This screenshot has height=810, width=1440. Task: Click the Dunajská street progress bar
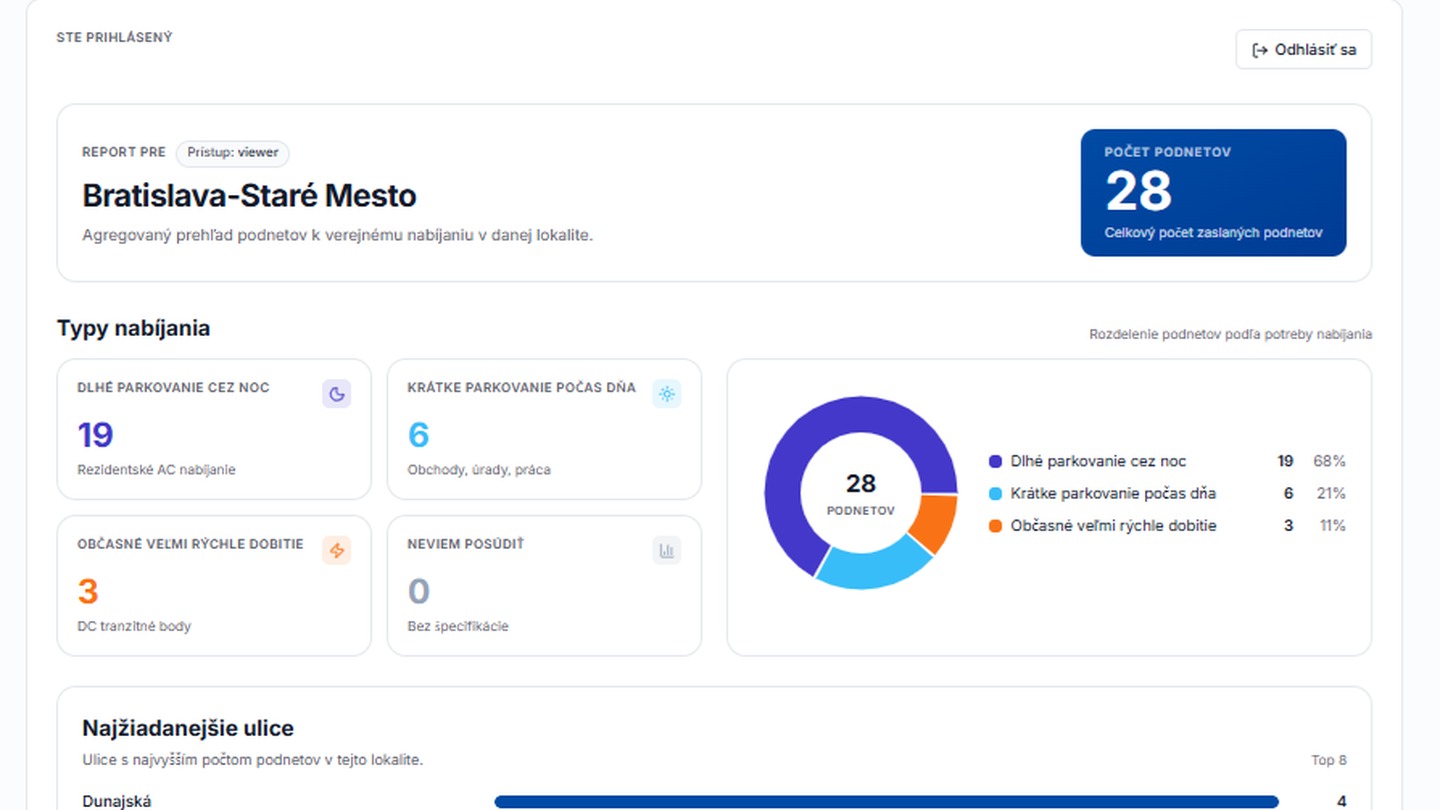(886, 802)
